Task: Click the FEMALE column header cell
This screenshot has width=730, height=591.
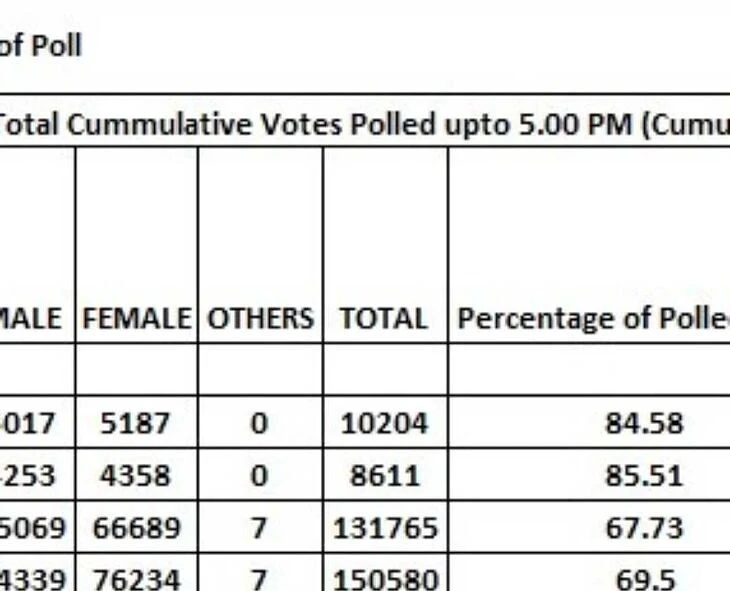Action: coord(136,319)
